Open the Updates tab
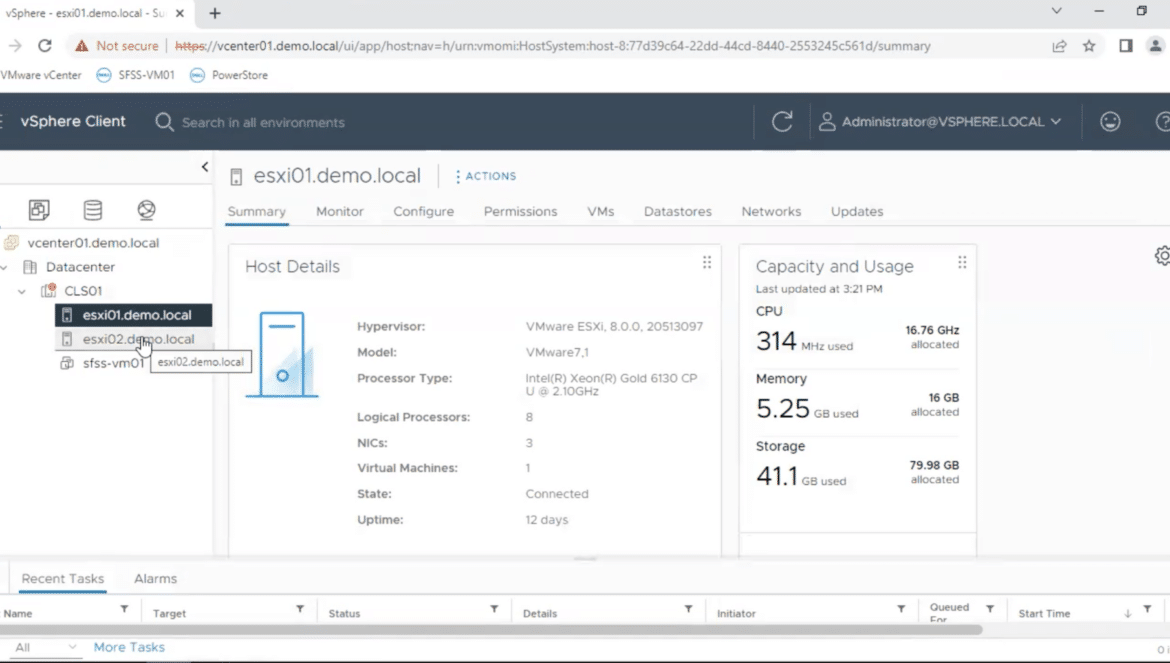 (857, 211)
